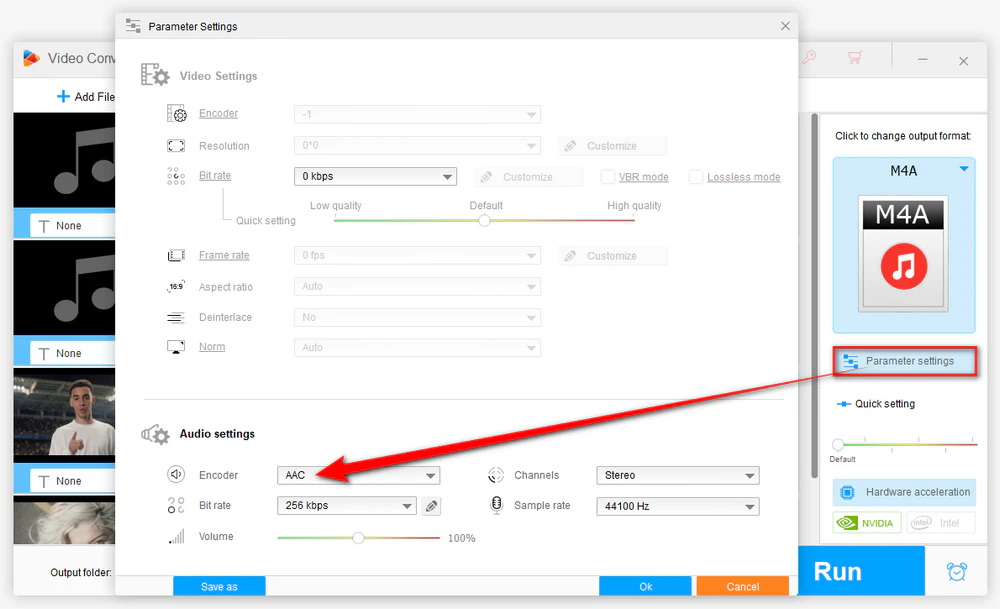Click the M4A format file icon
Viewport: 1000px width, 609px height.
pyautogui.click(x=903, y=254)
